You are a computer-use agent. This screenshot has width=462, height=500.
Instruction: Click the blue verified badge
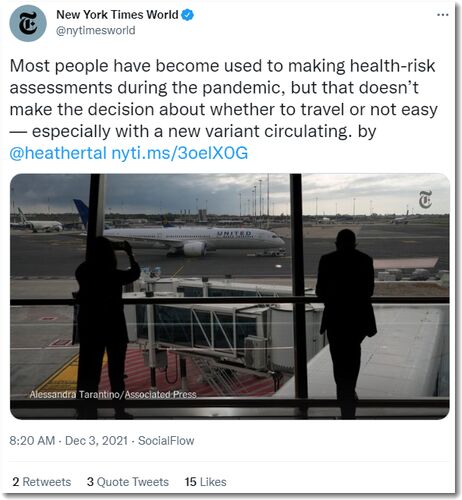tap(188, 15)
